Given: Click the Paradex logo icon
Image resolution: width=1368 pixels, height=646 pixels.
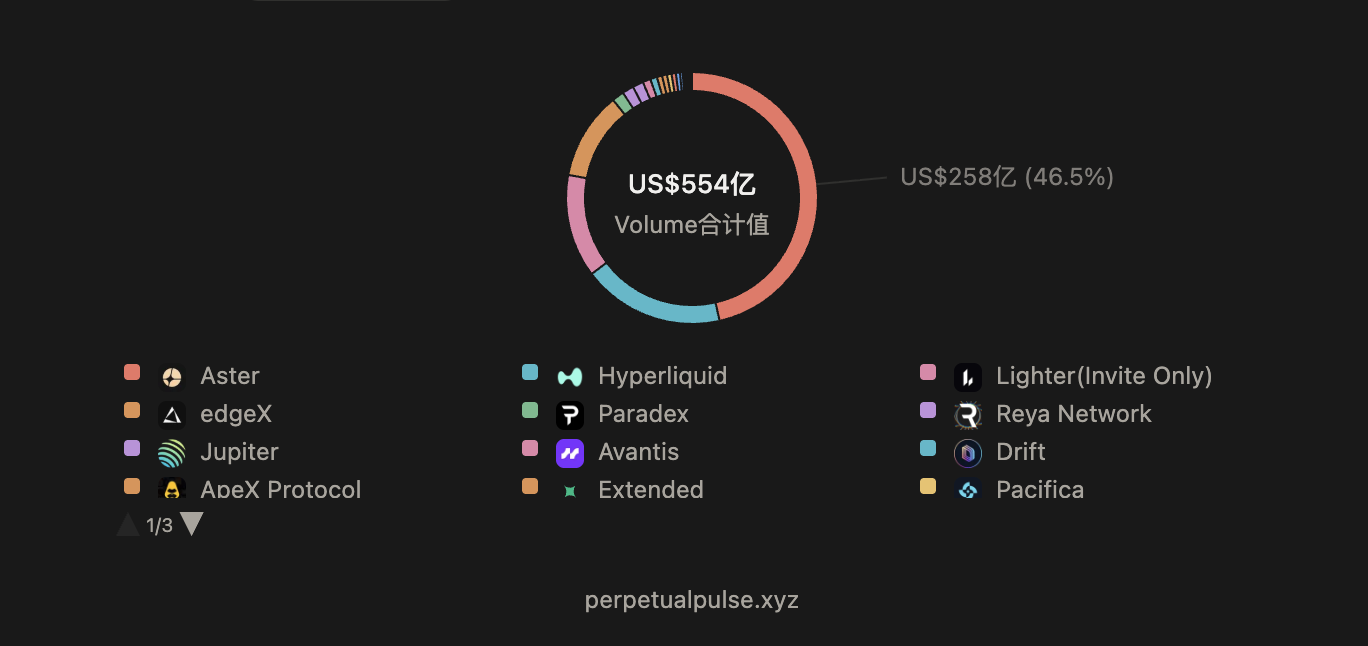Looking at the screenshot, I should tap(570, 415).
